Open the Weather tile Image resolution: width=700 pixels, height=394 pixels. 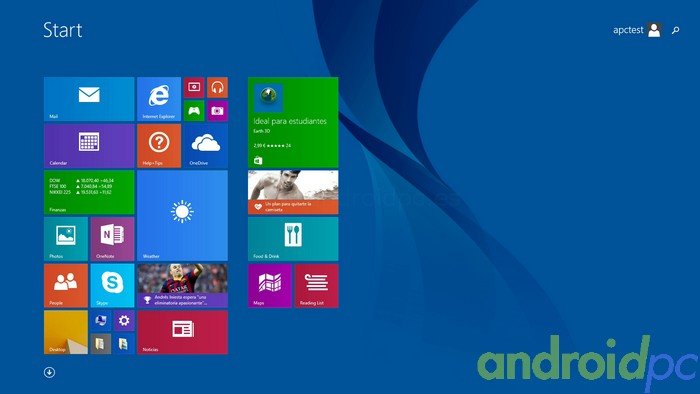(x=182, y=216)
